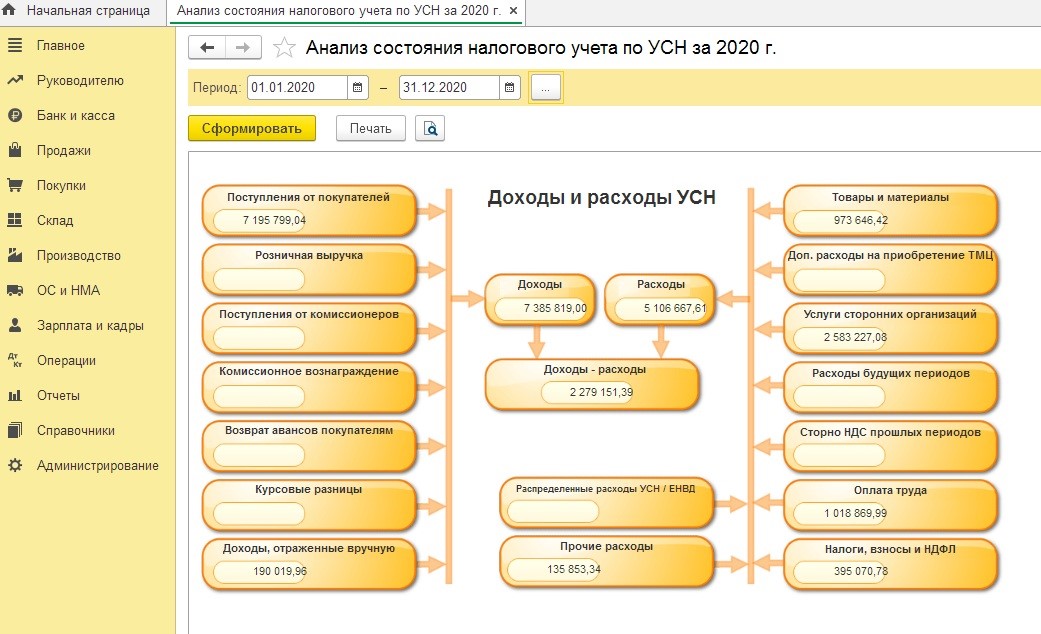Screen dimensions: 1041x634
Task: Click the Печать button
Action: pyautogui.click(x=370, y=129)
